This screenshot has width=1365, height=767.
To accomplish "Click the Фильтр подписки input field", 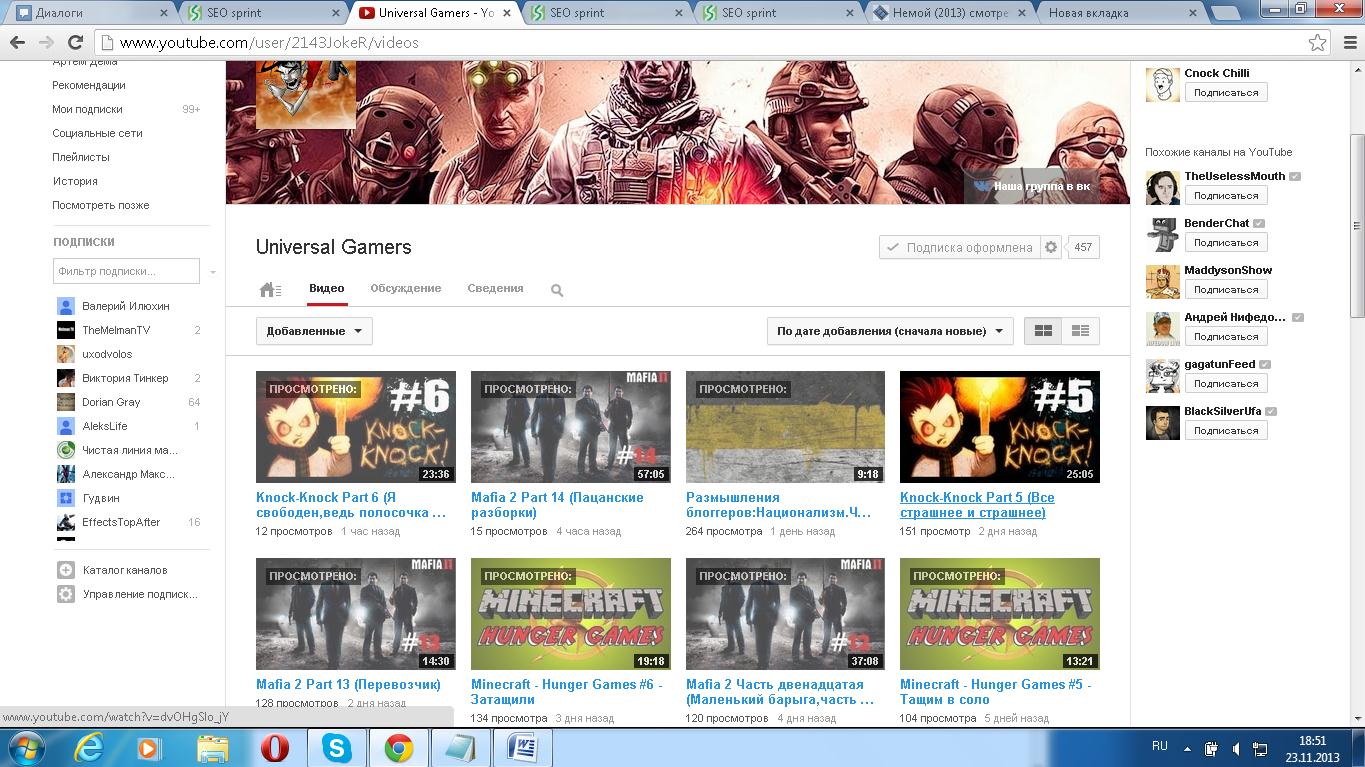I will [126, 271].
